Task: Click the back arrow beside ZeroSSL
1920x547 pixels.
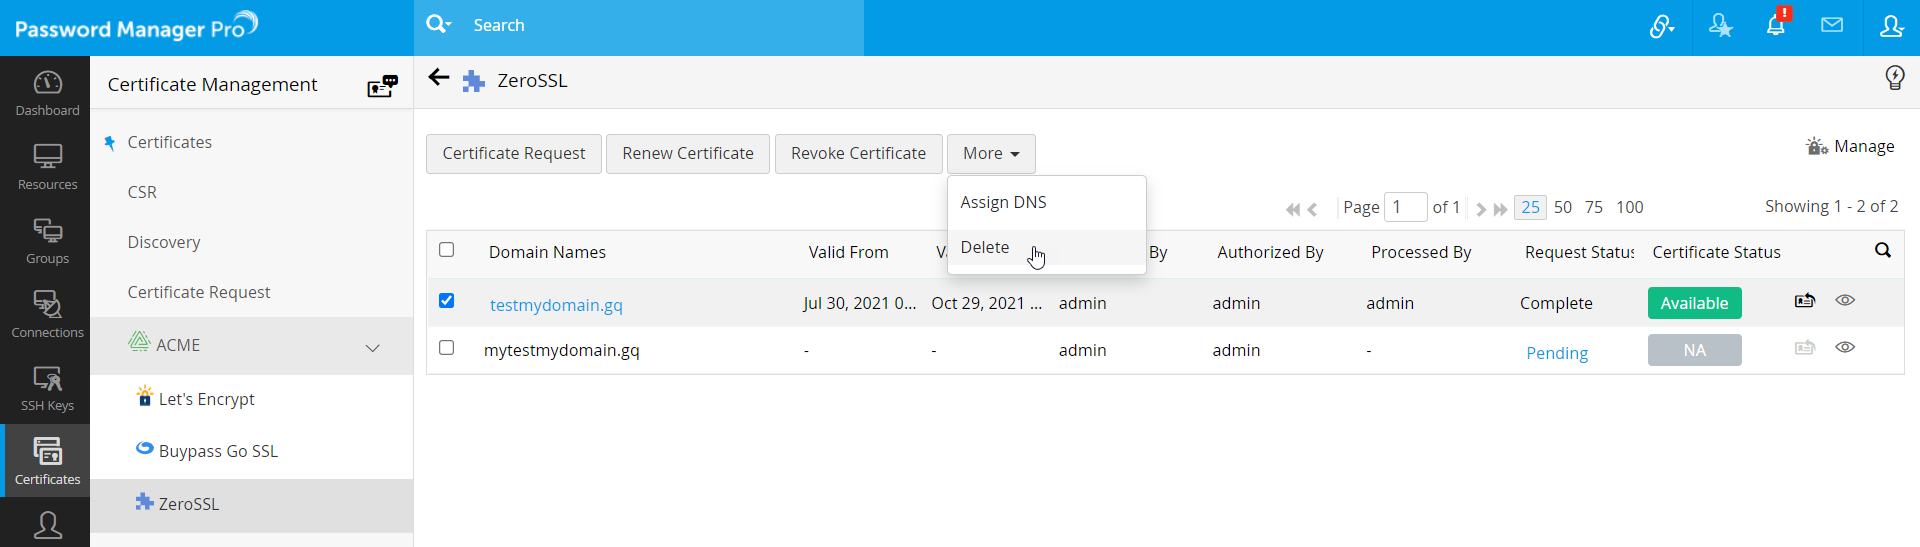Action: tap(438, 78)
